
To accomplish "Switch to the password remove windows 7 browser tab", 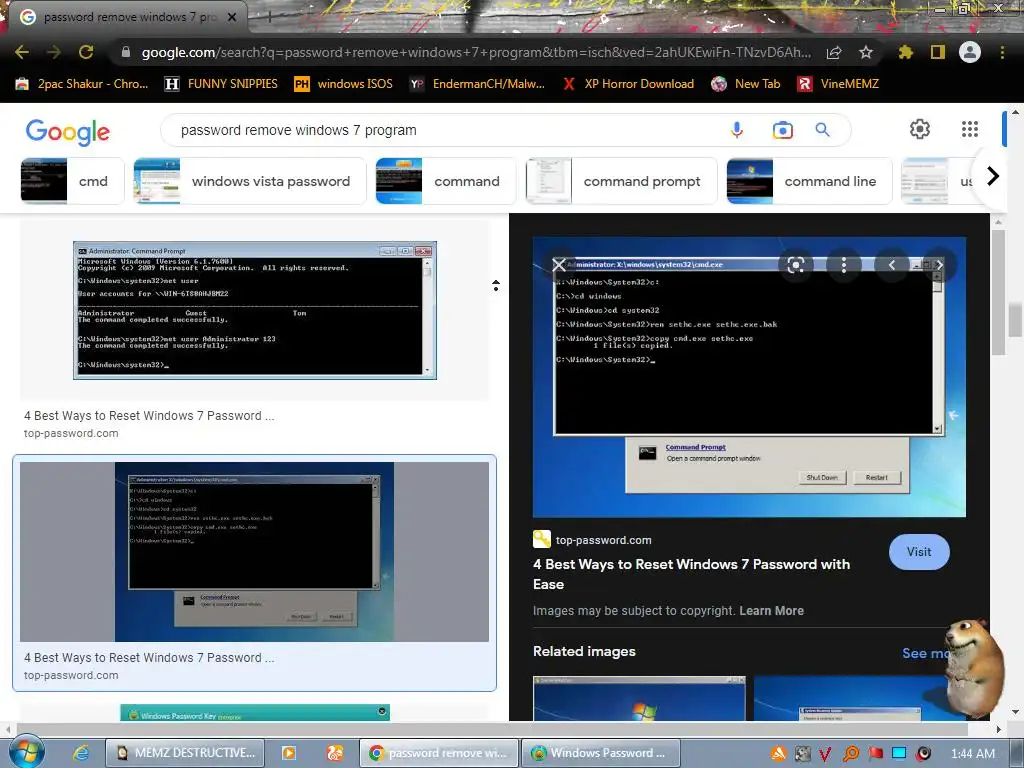I will click(127, 17).
